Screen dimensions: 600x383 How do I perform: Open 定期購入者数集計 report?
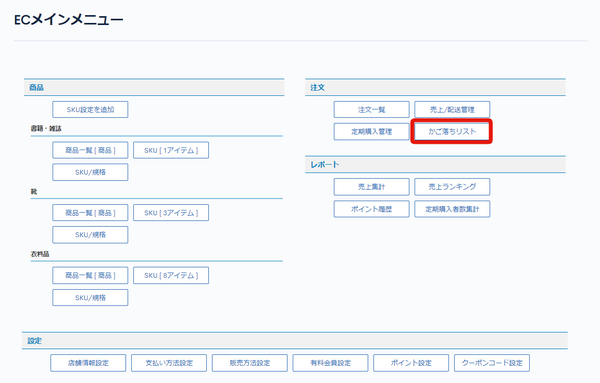452,209
